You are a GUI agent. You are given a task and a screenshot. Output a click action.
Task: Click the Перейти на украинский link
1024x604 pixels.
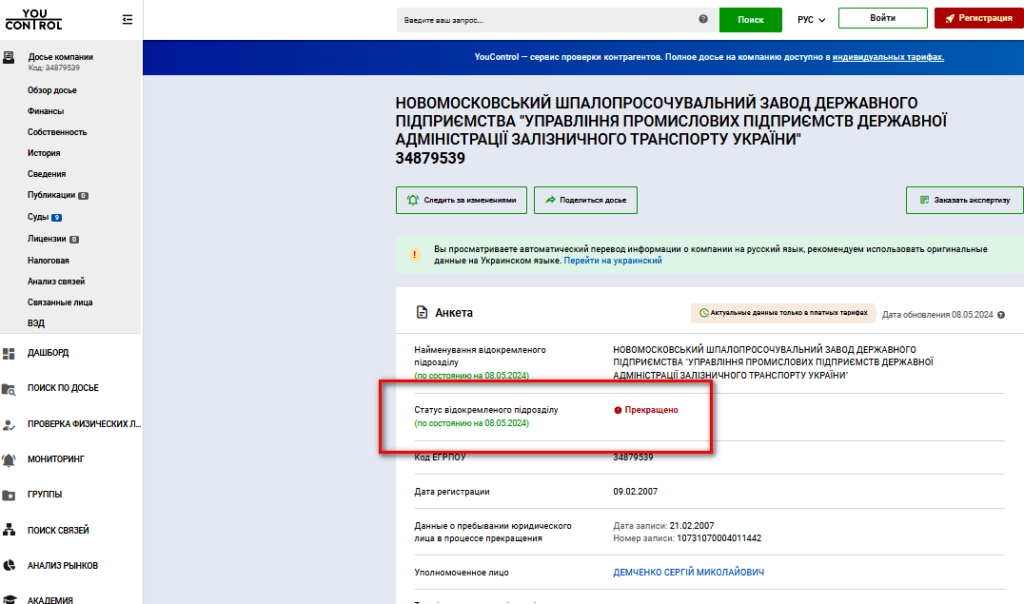point(613,261)
